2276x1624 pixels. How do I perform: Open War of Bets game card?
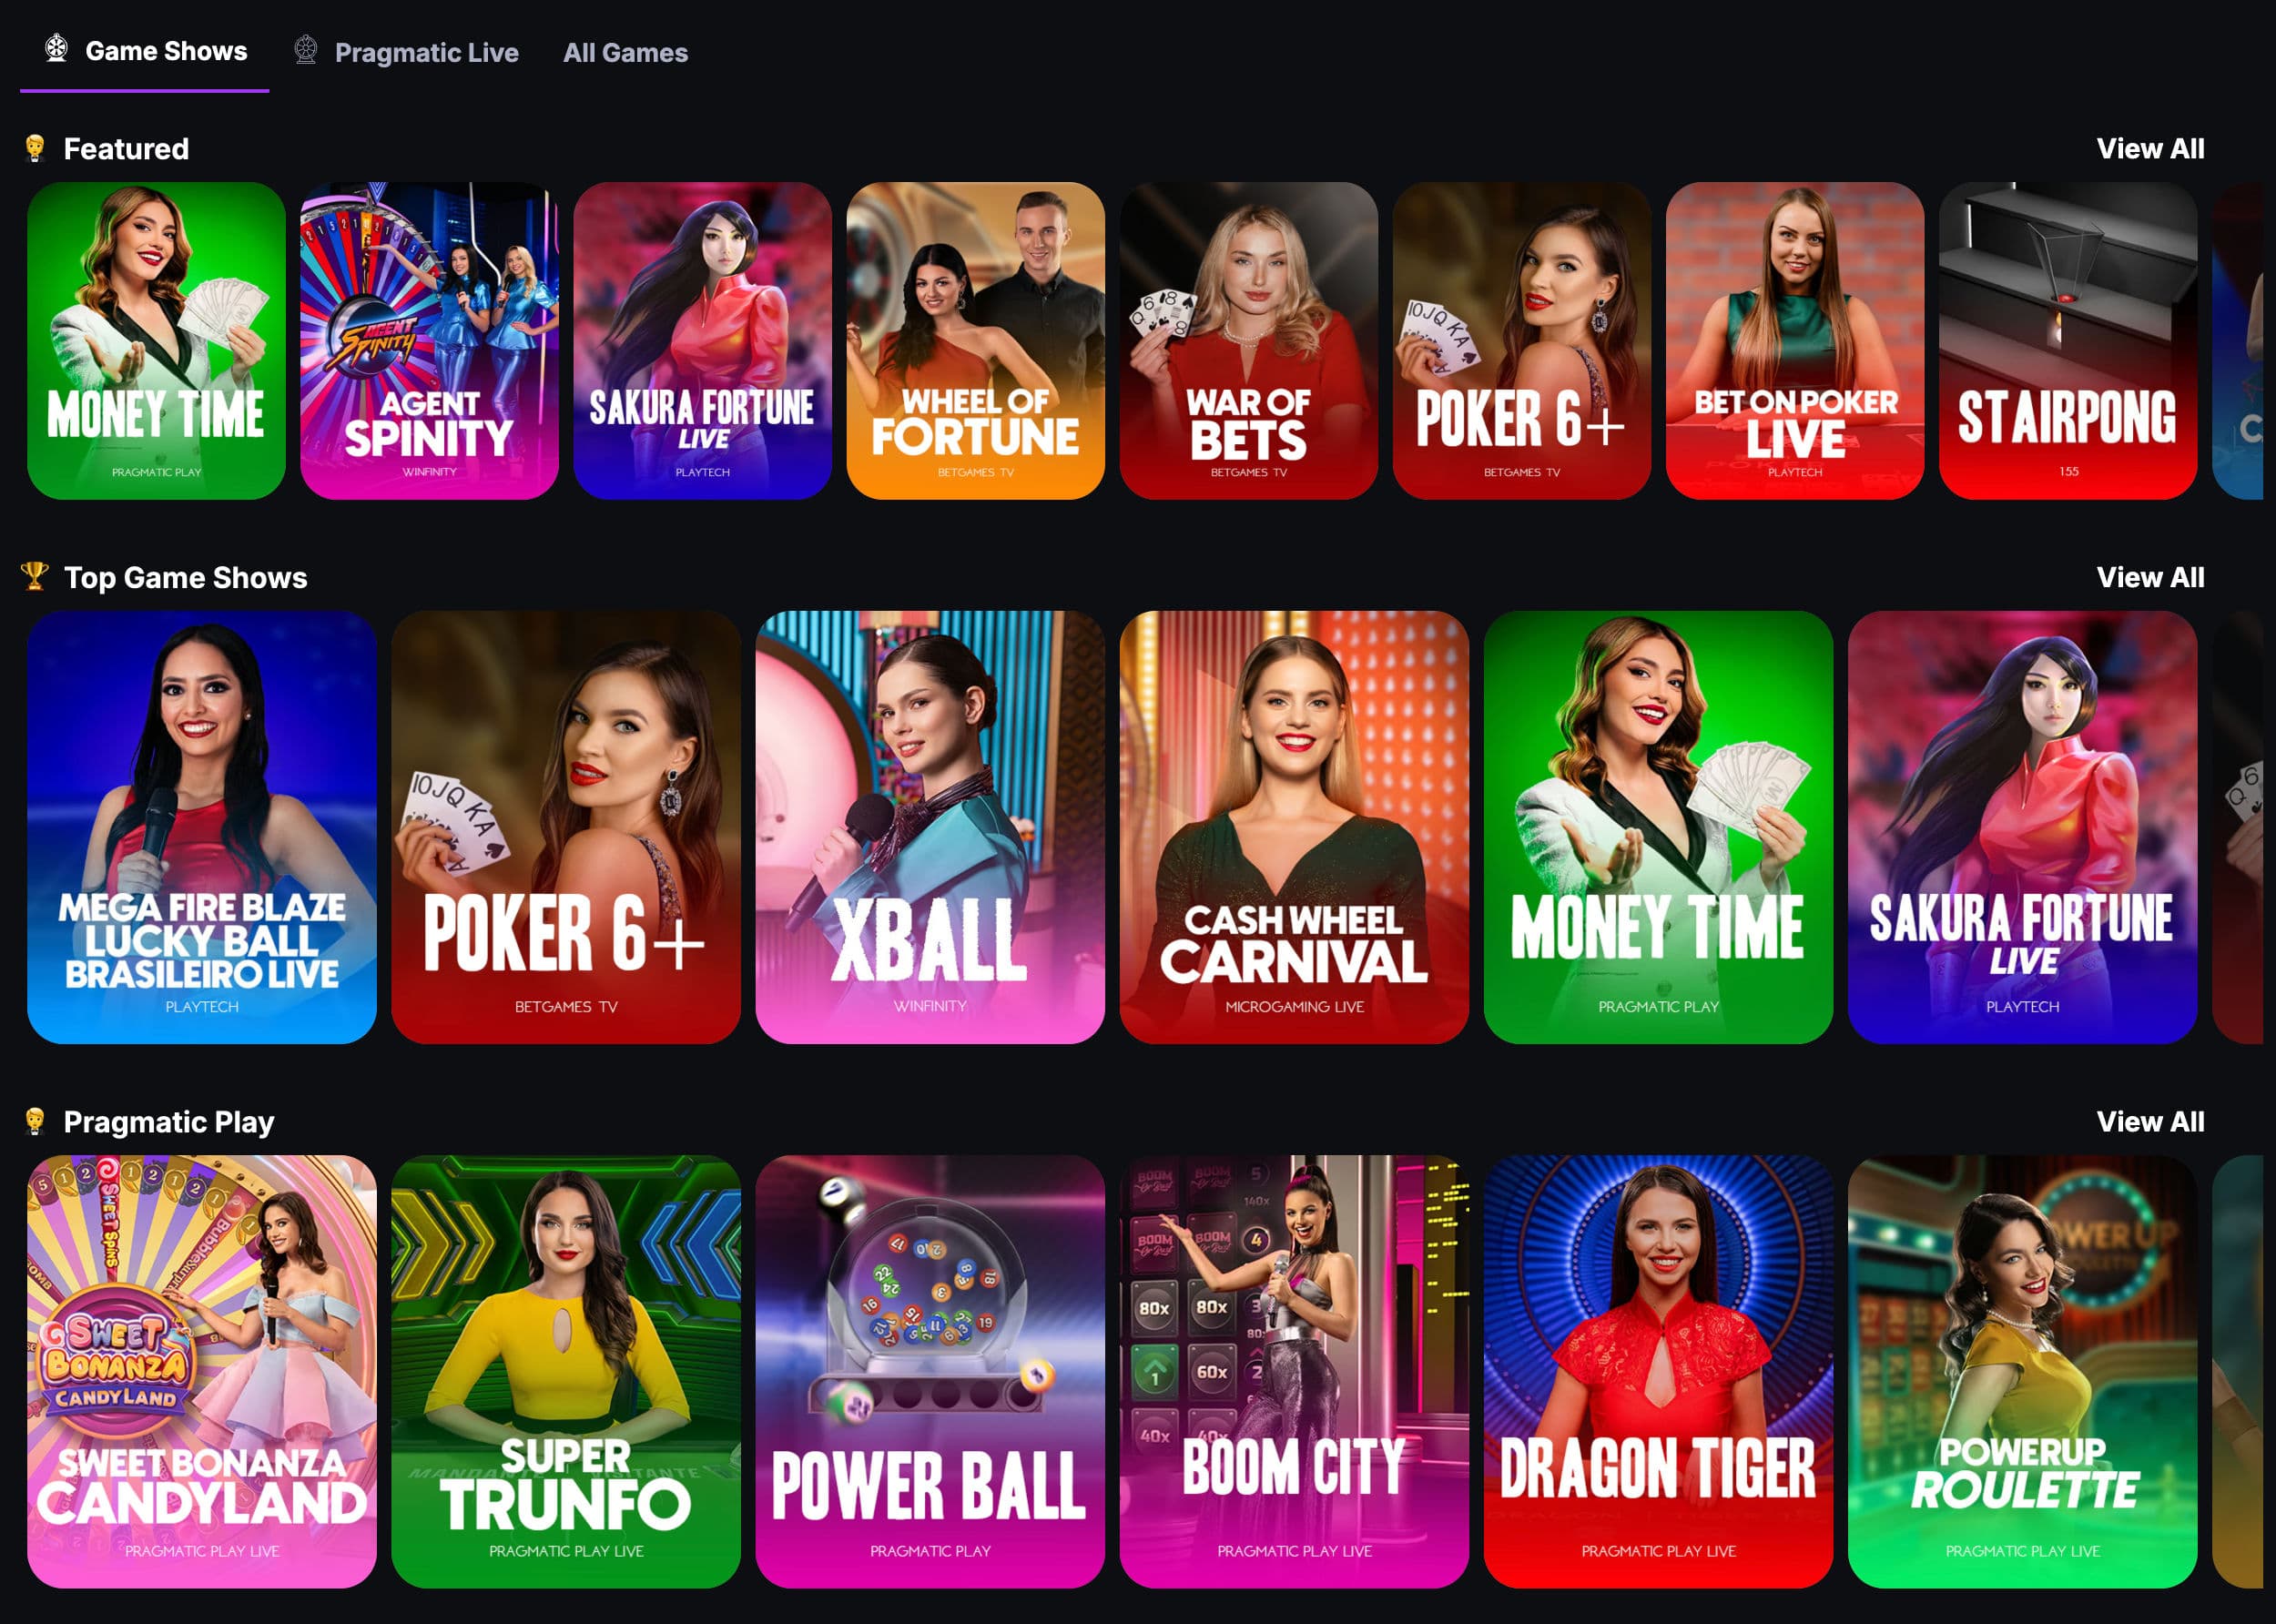pyautogui.click(x=1248, y=340)
